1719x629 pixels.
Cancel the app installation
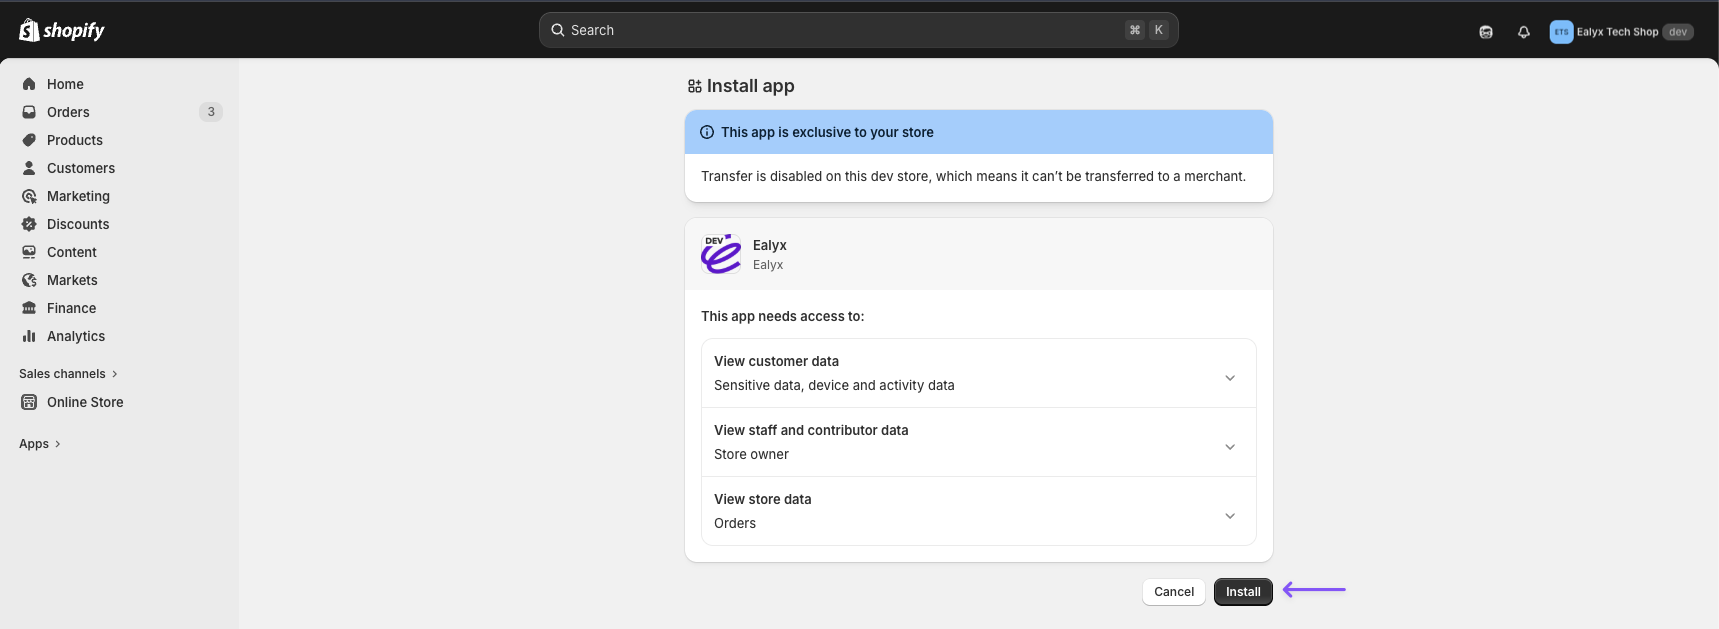point(1173,592)
